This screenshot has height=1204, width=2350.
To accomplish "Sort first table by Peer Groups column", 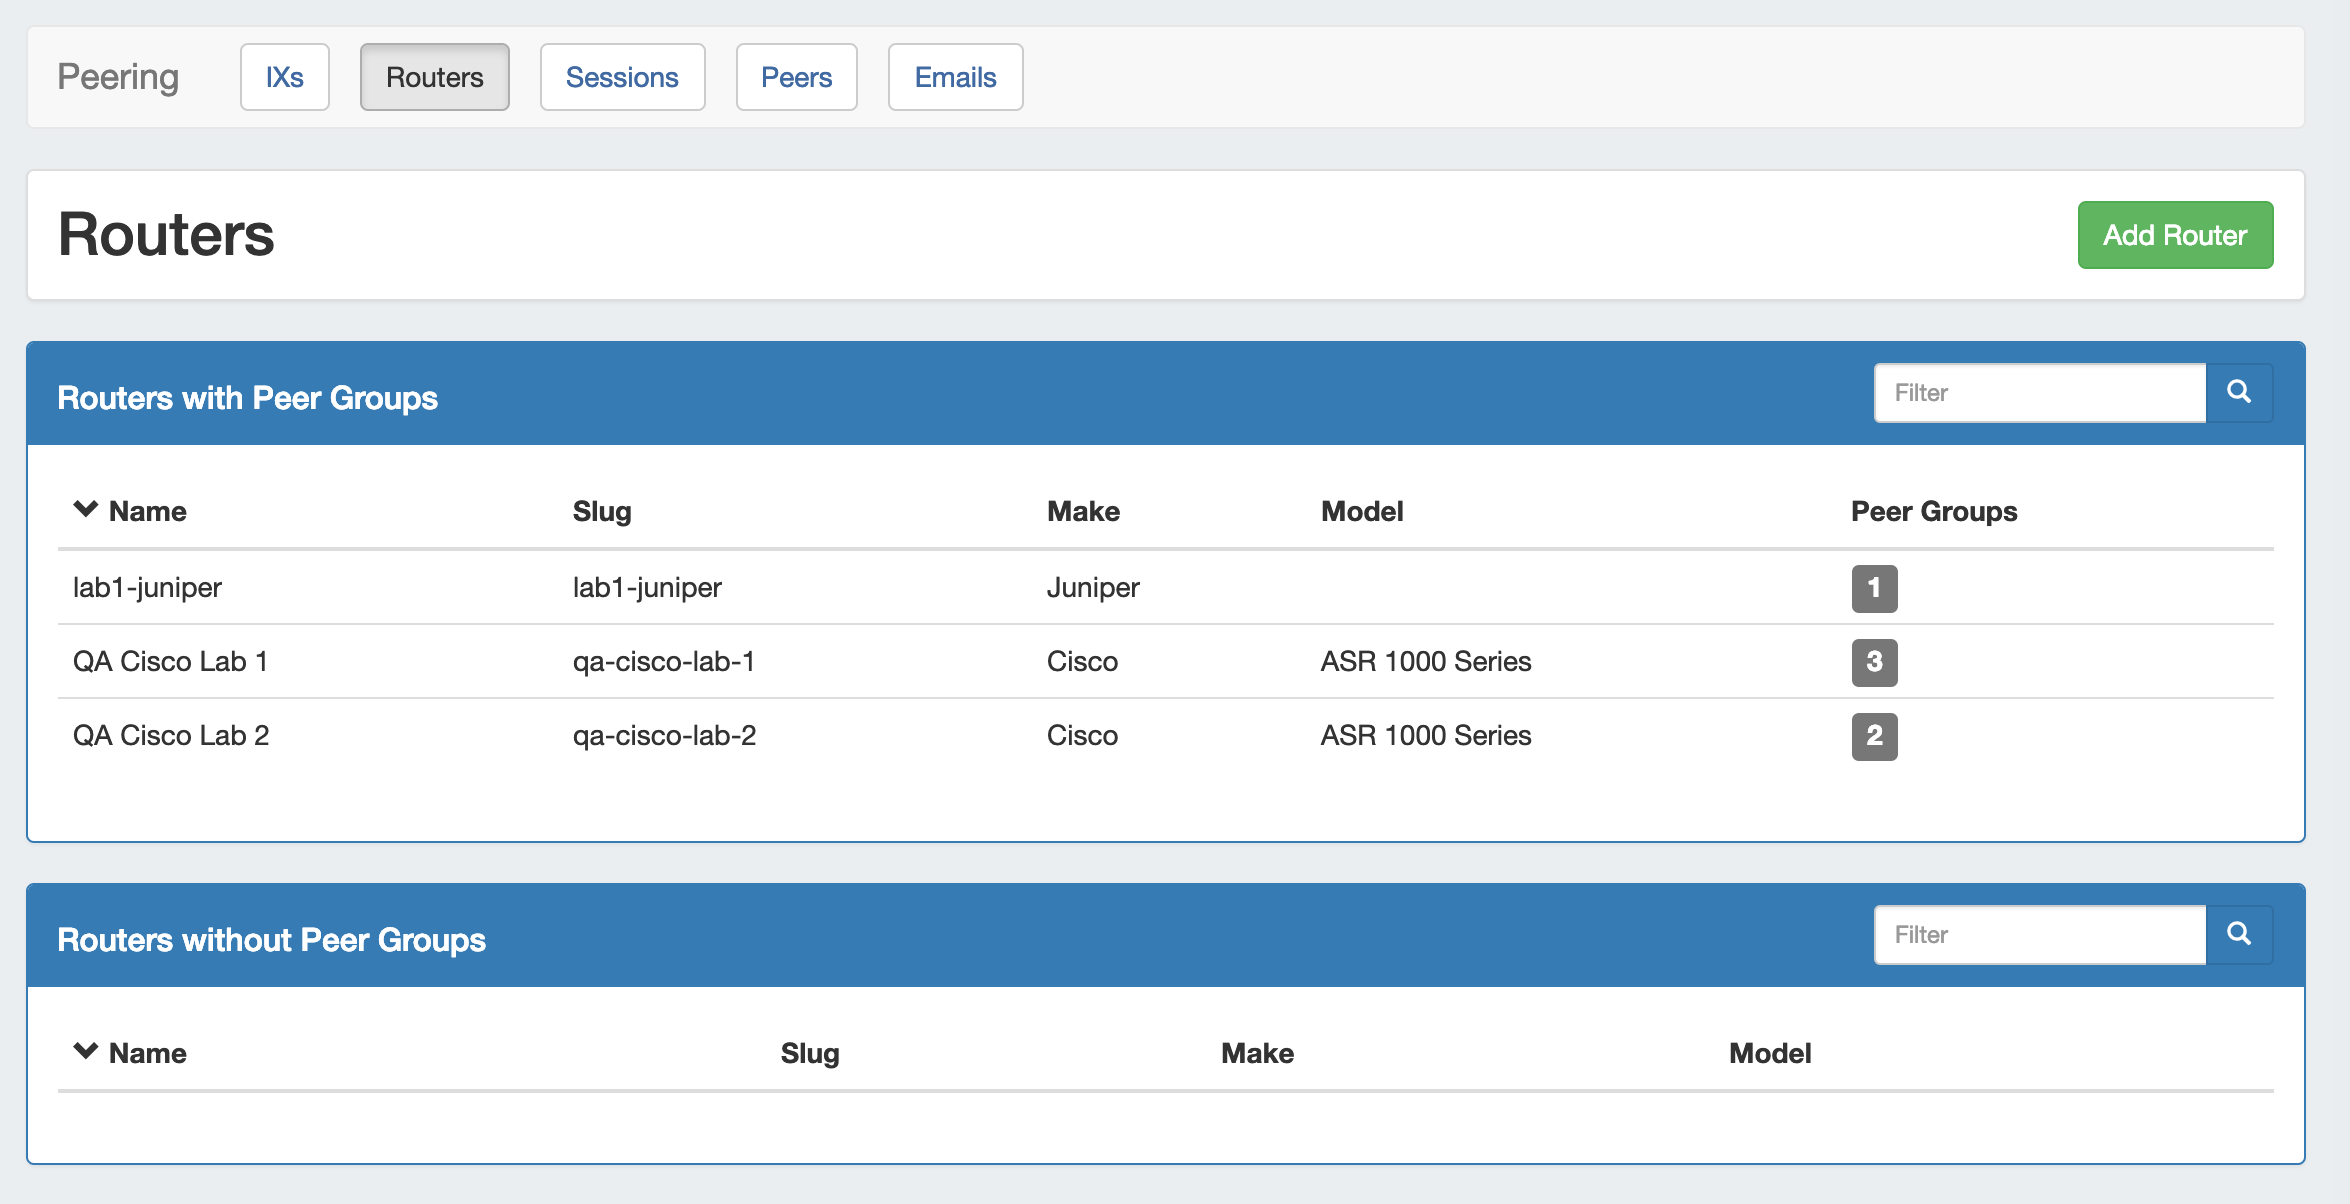I will coord(1933,511).
